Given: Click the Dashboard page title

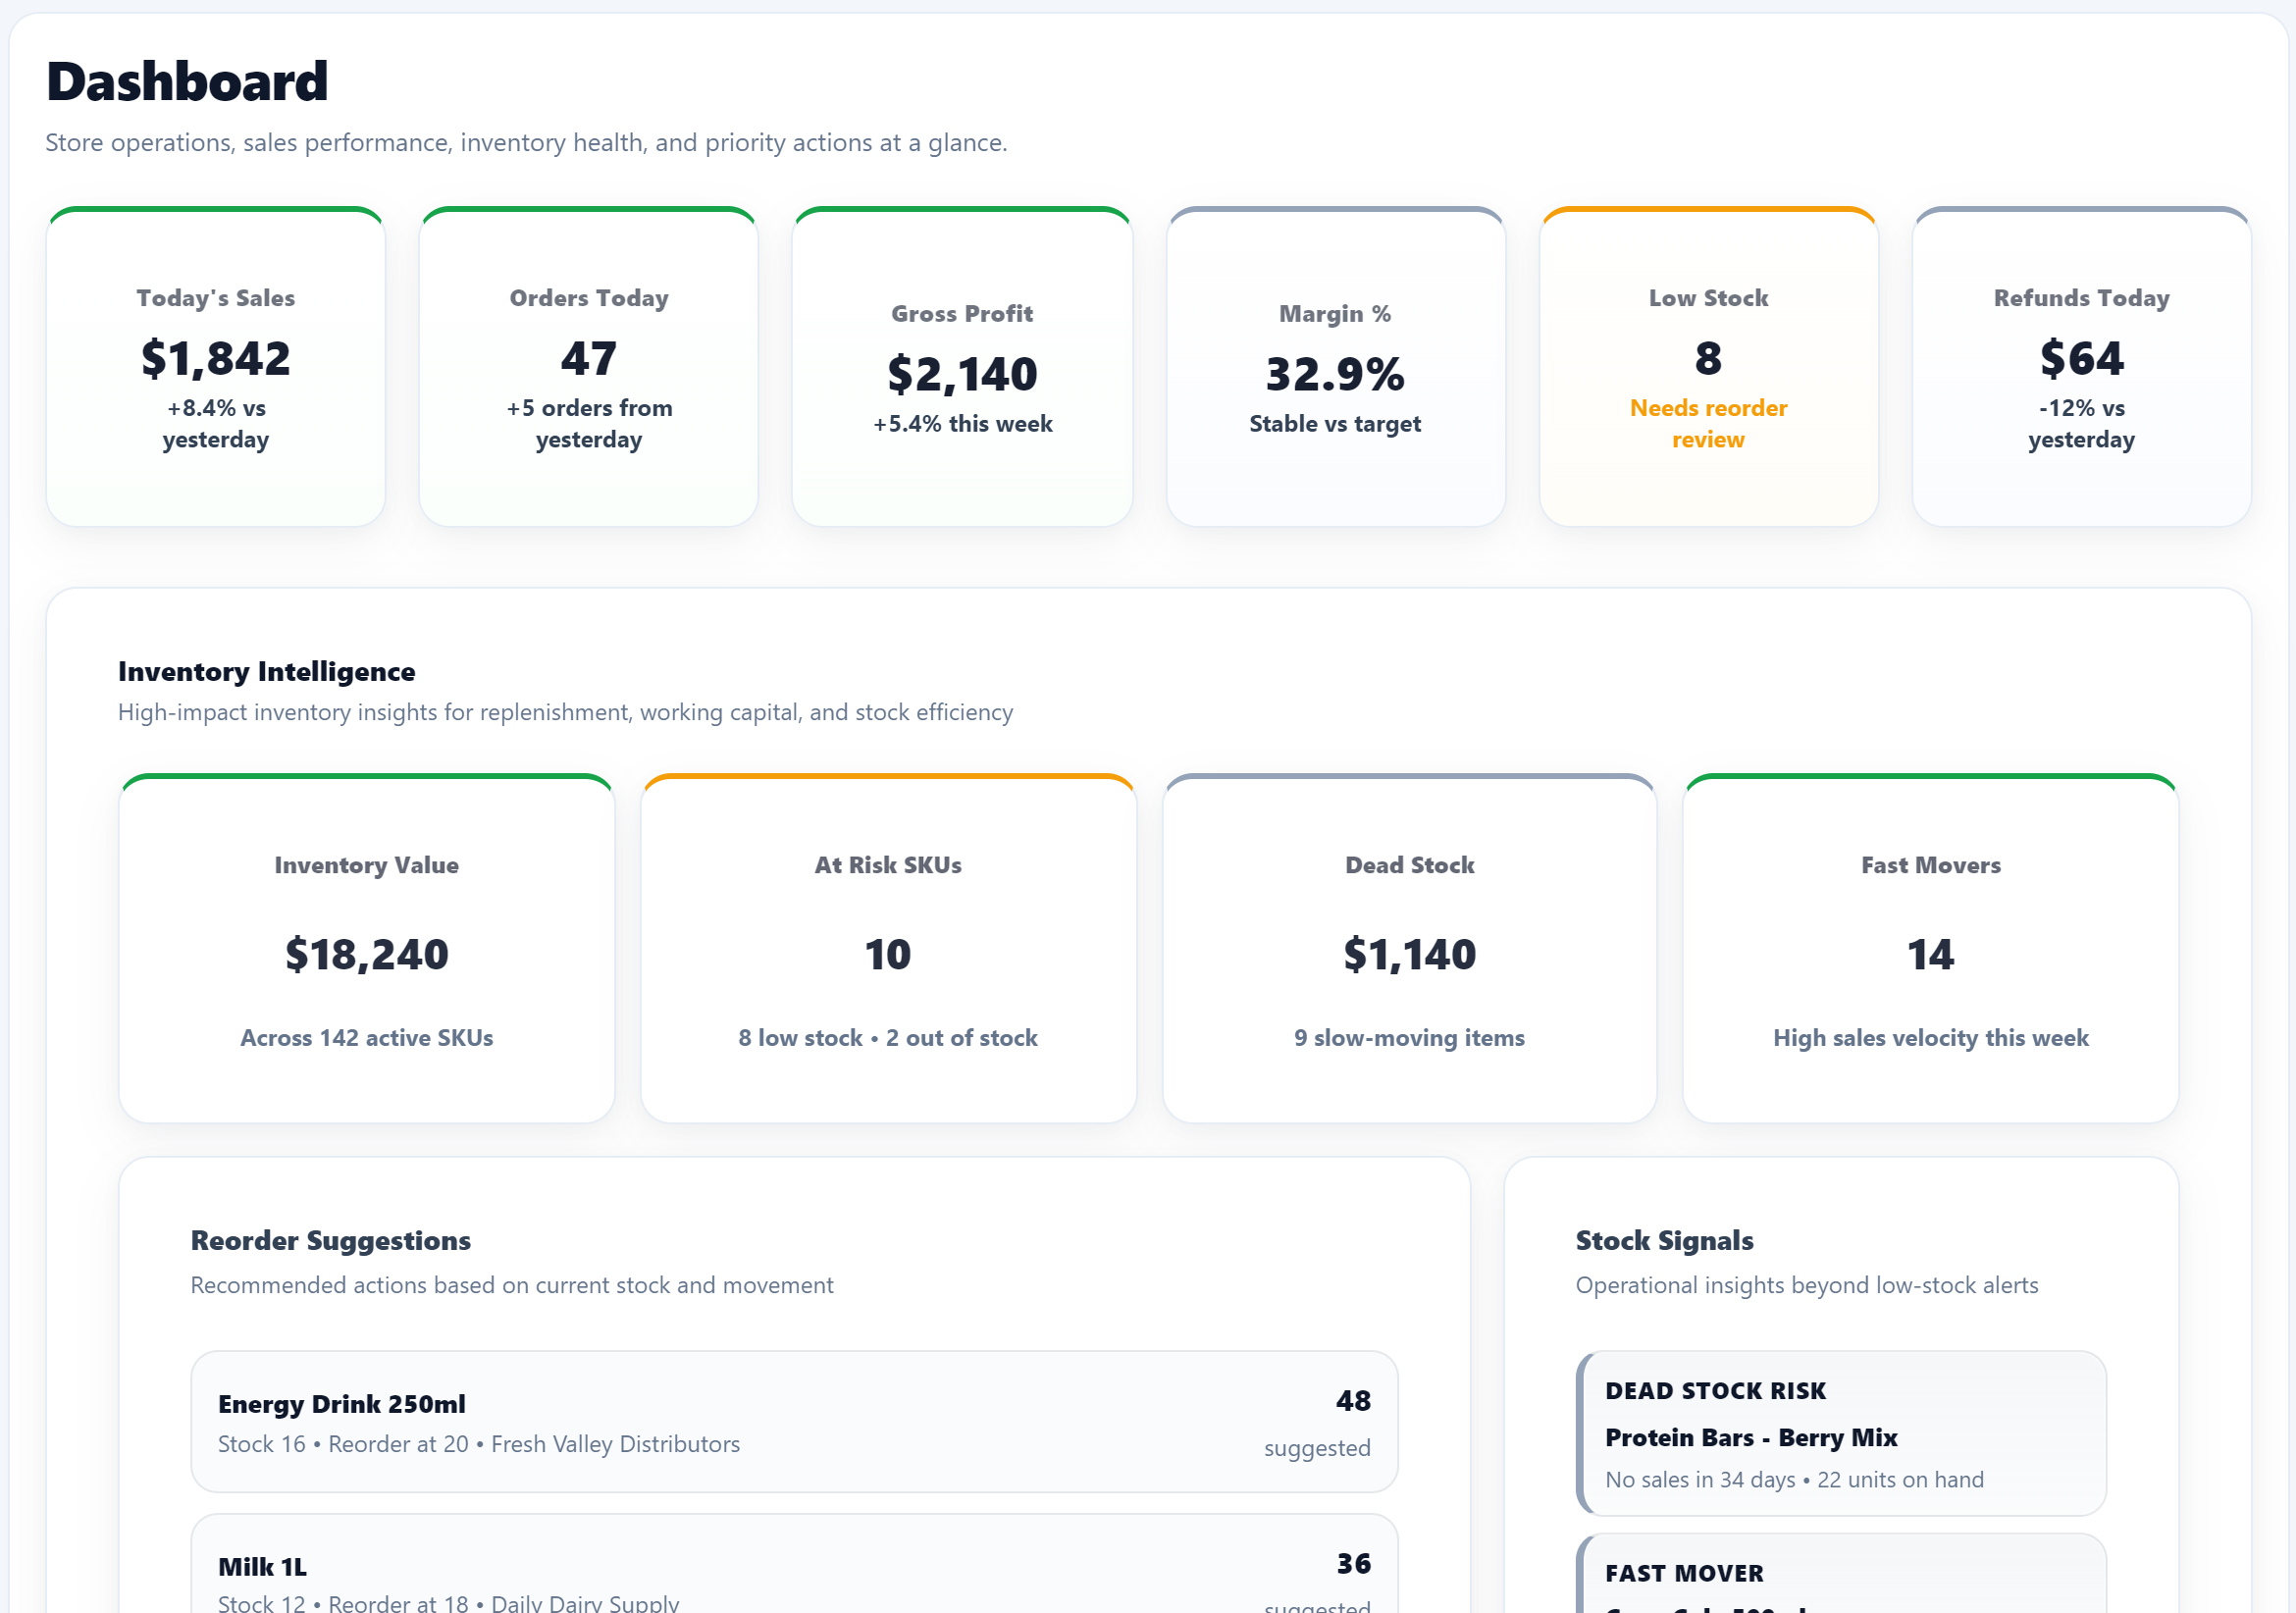Looking at the screenshot, I should click(187, 80).
